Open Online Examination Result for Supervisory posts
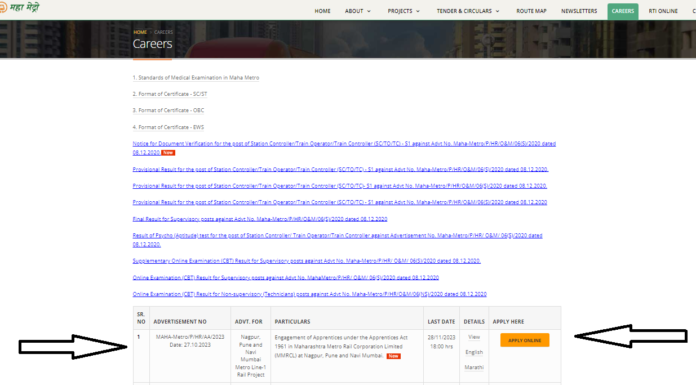 tap(285, 278)
